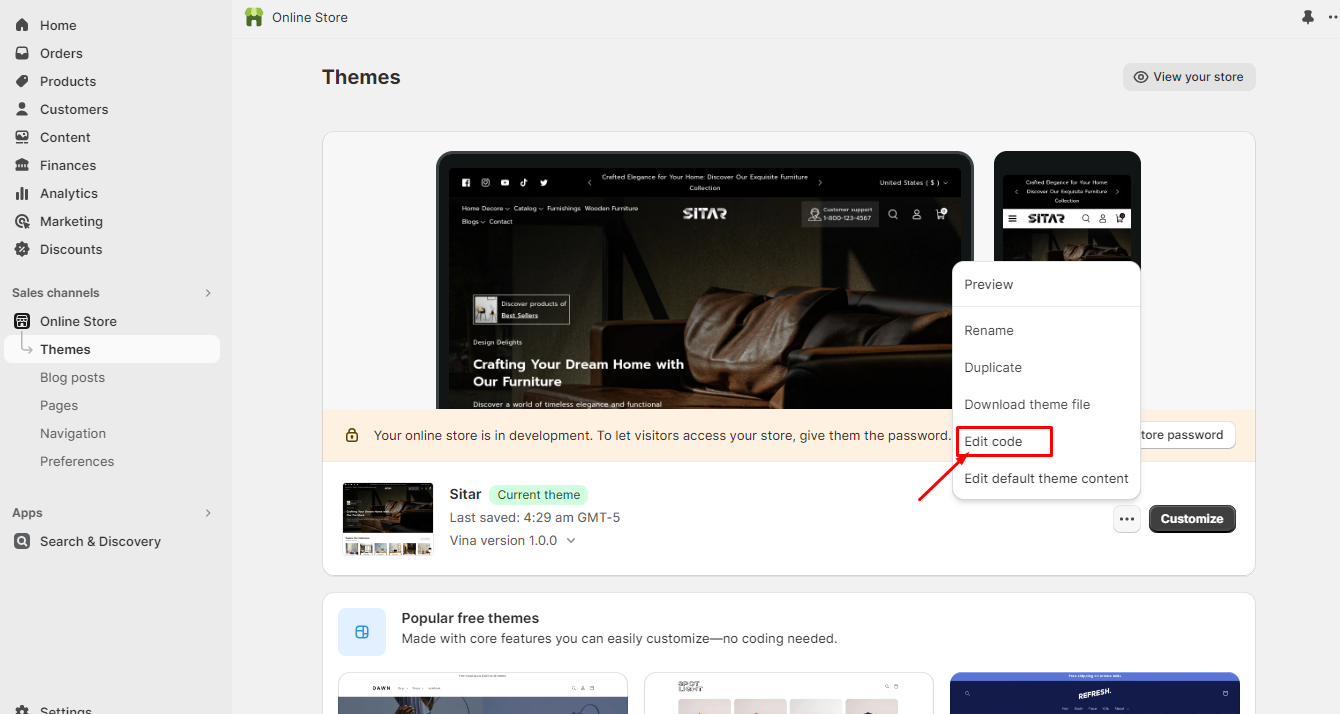Open the Sitar theme thumbnail
The image size is (1340, 714).
pos(388,519)
